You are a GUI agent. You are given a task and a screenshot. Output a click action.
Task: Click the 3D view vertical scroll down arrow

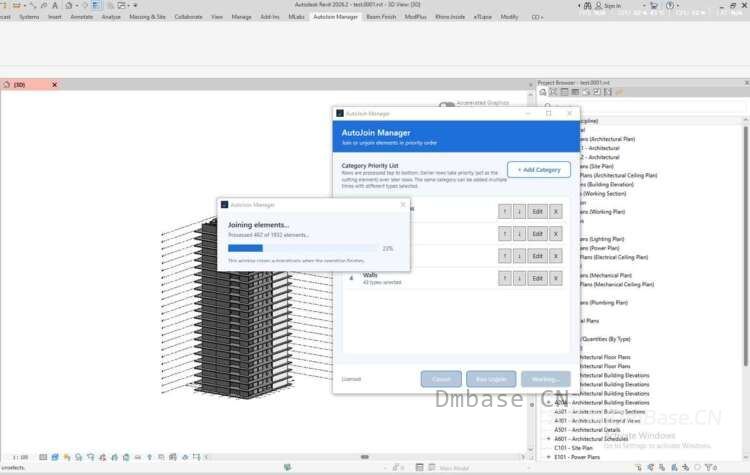(x=530, y=449)
